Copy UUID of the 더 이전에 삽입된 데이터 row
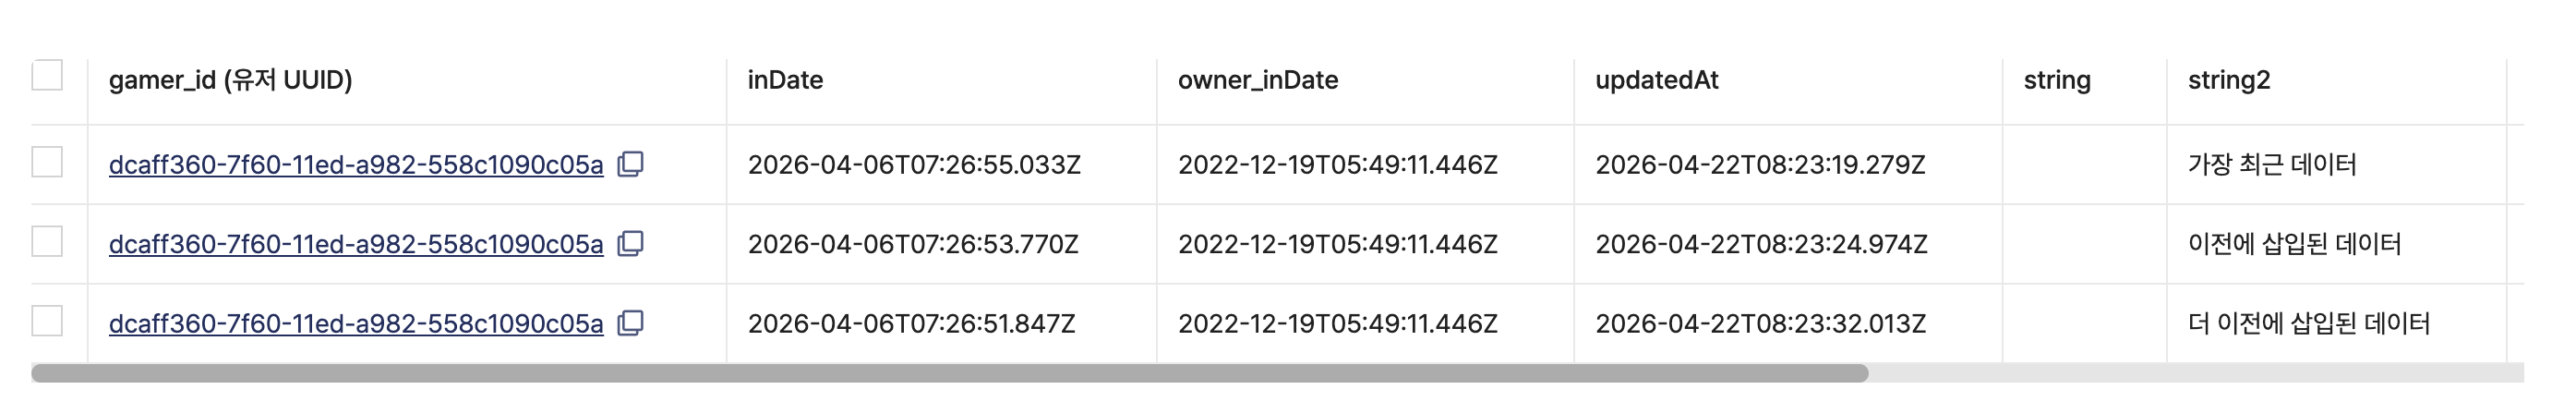The image size is (2576, 414). [x=630, y=323]
